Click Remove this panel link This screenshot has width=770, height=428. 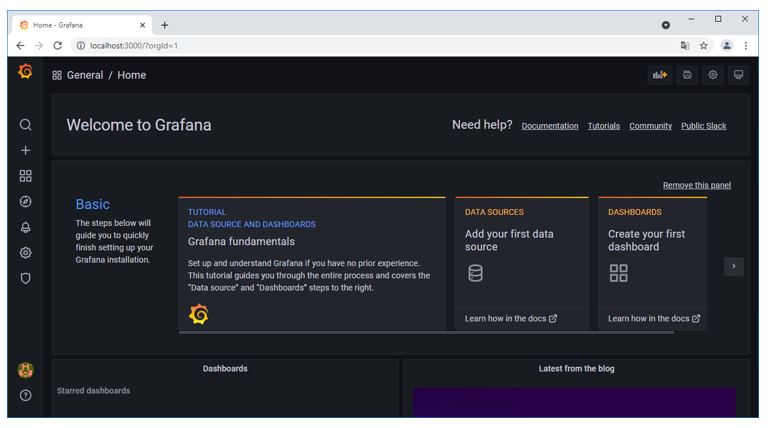click(696, 185)
